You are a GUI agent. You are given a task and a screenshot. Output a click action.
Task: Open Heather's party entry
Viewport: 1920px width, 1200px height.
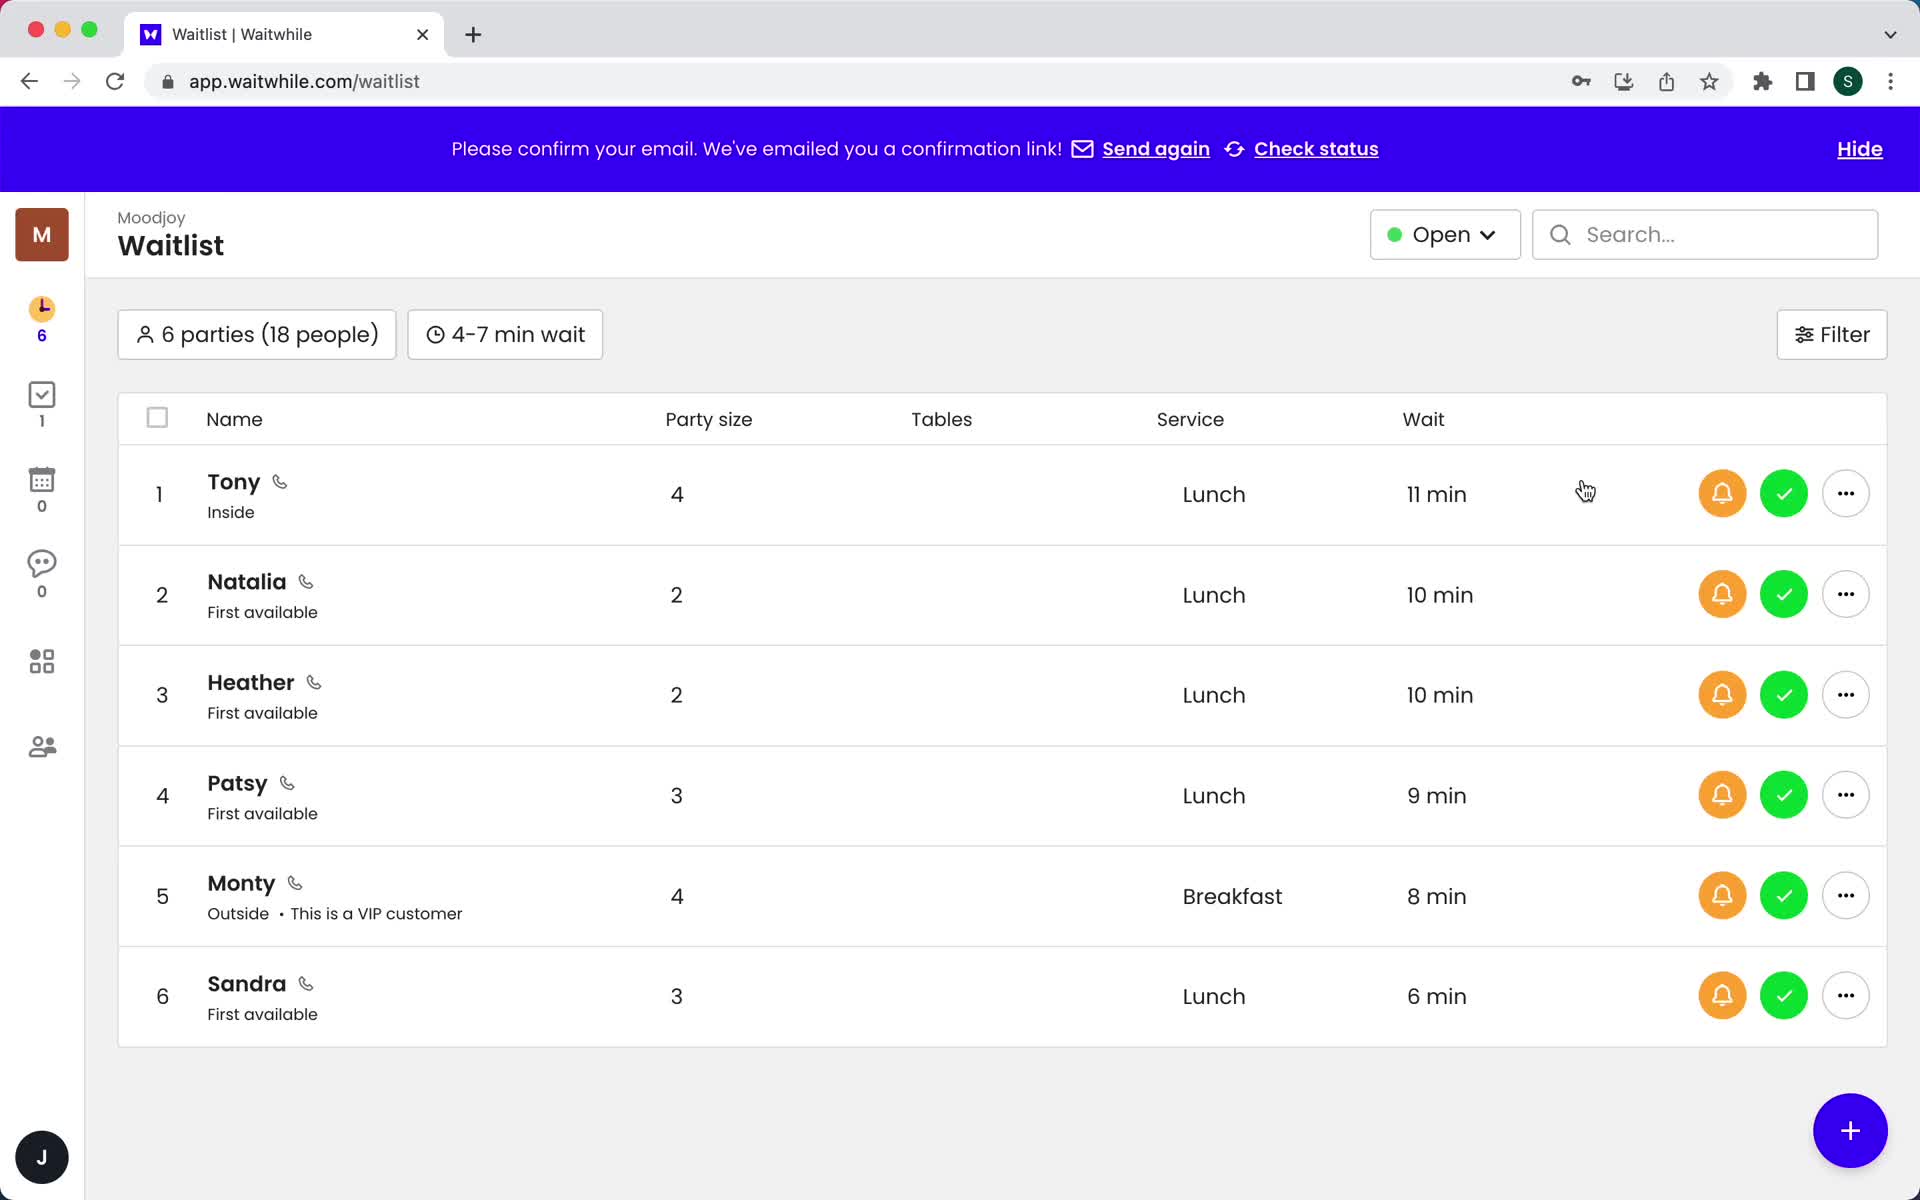point(1002,695)
